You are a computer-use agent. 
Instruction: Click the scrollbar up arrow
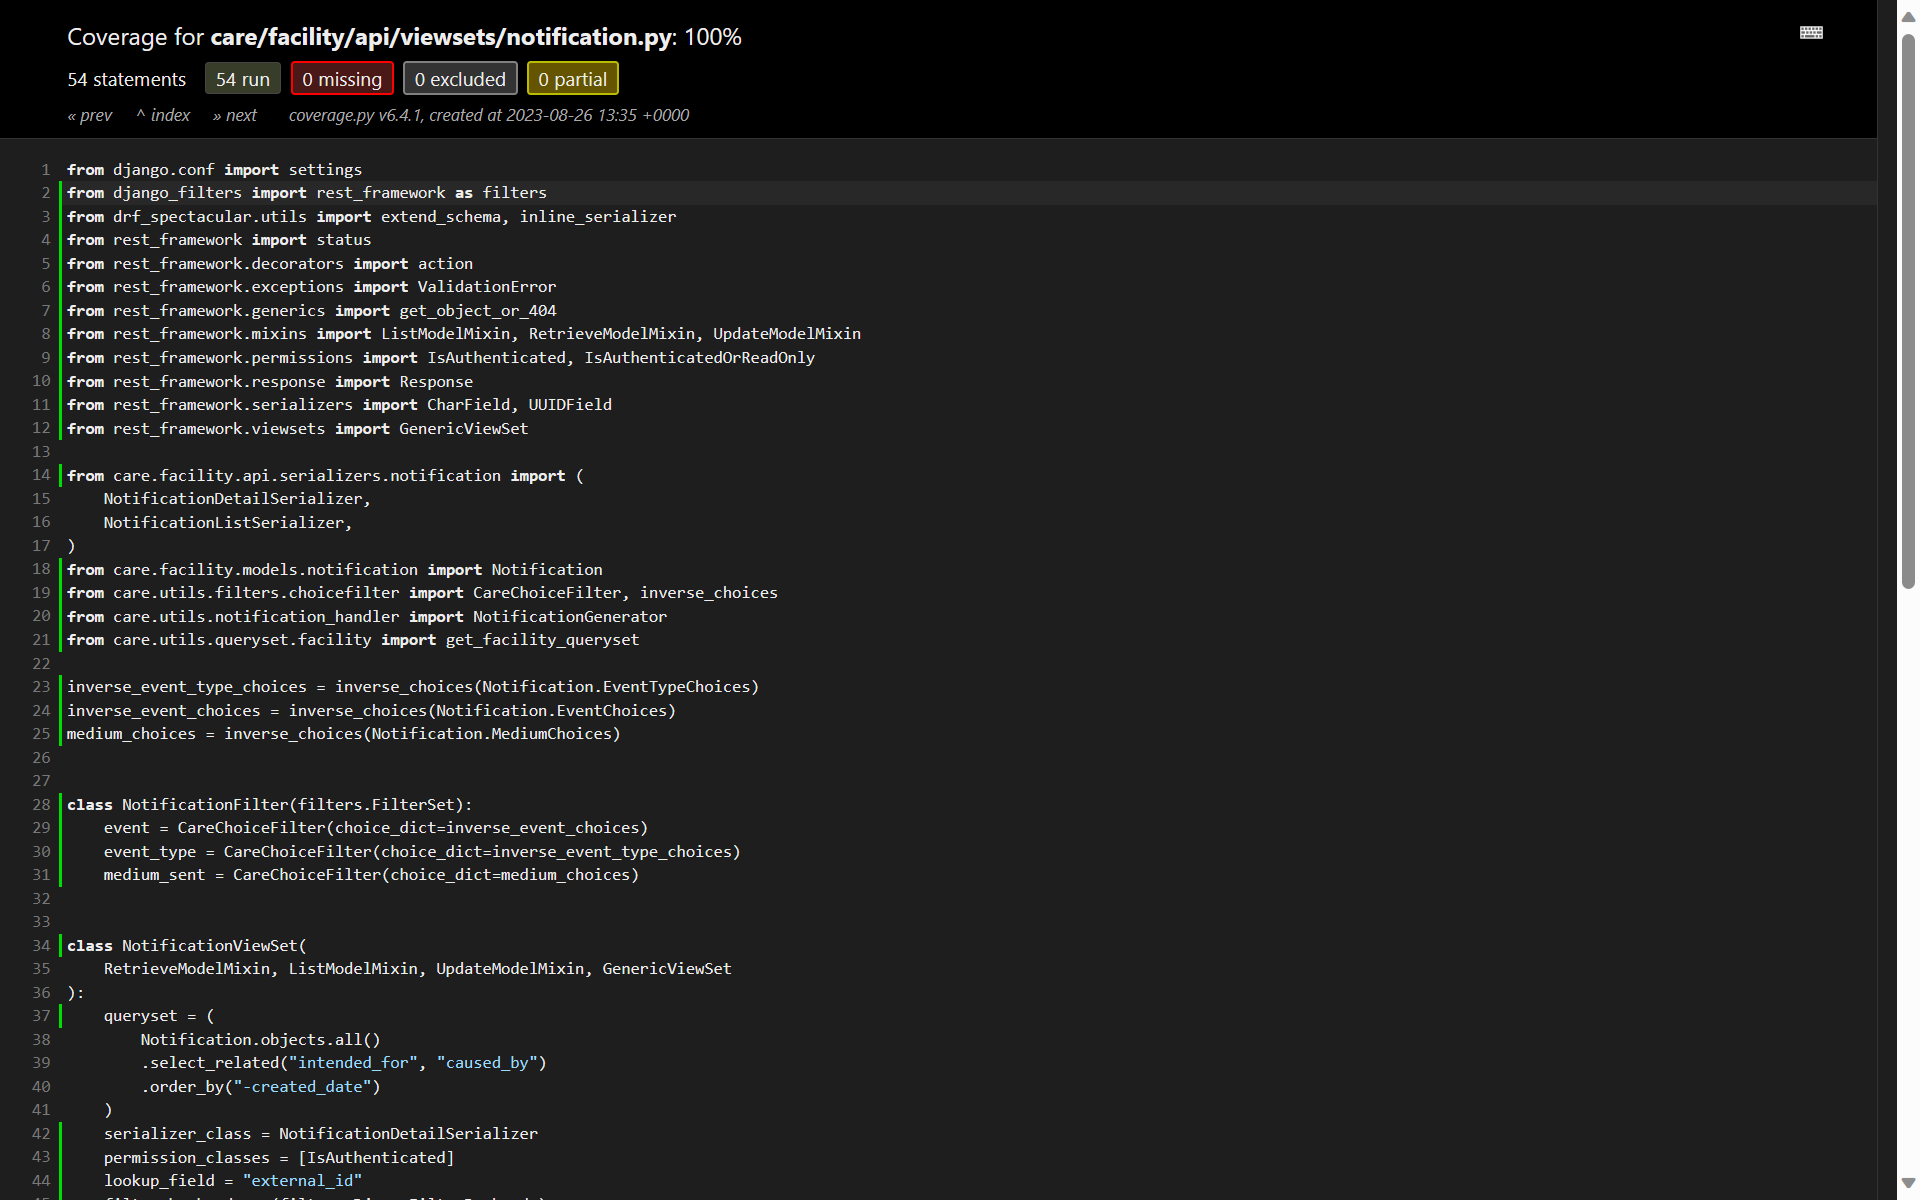click(1907, 16)
